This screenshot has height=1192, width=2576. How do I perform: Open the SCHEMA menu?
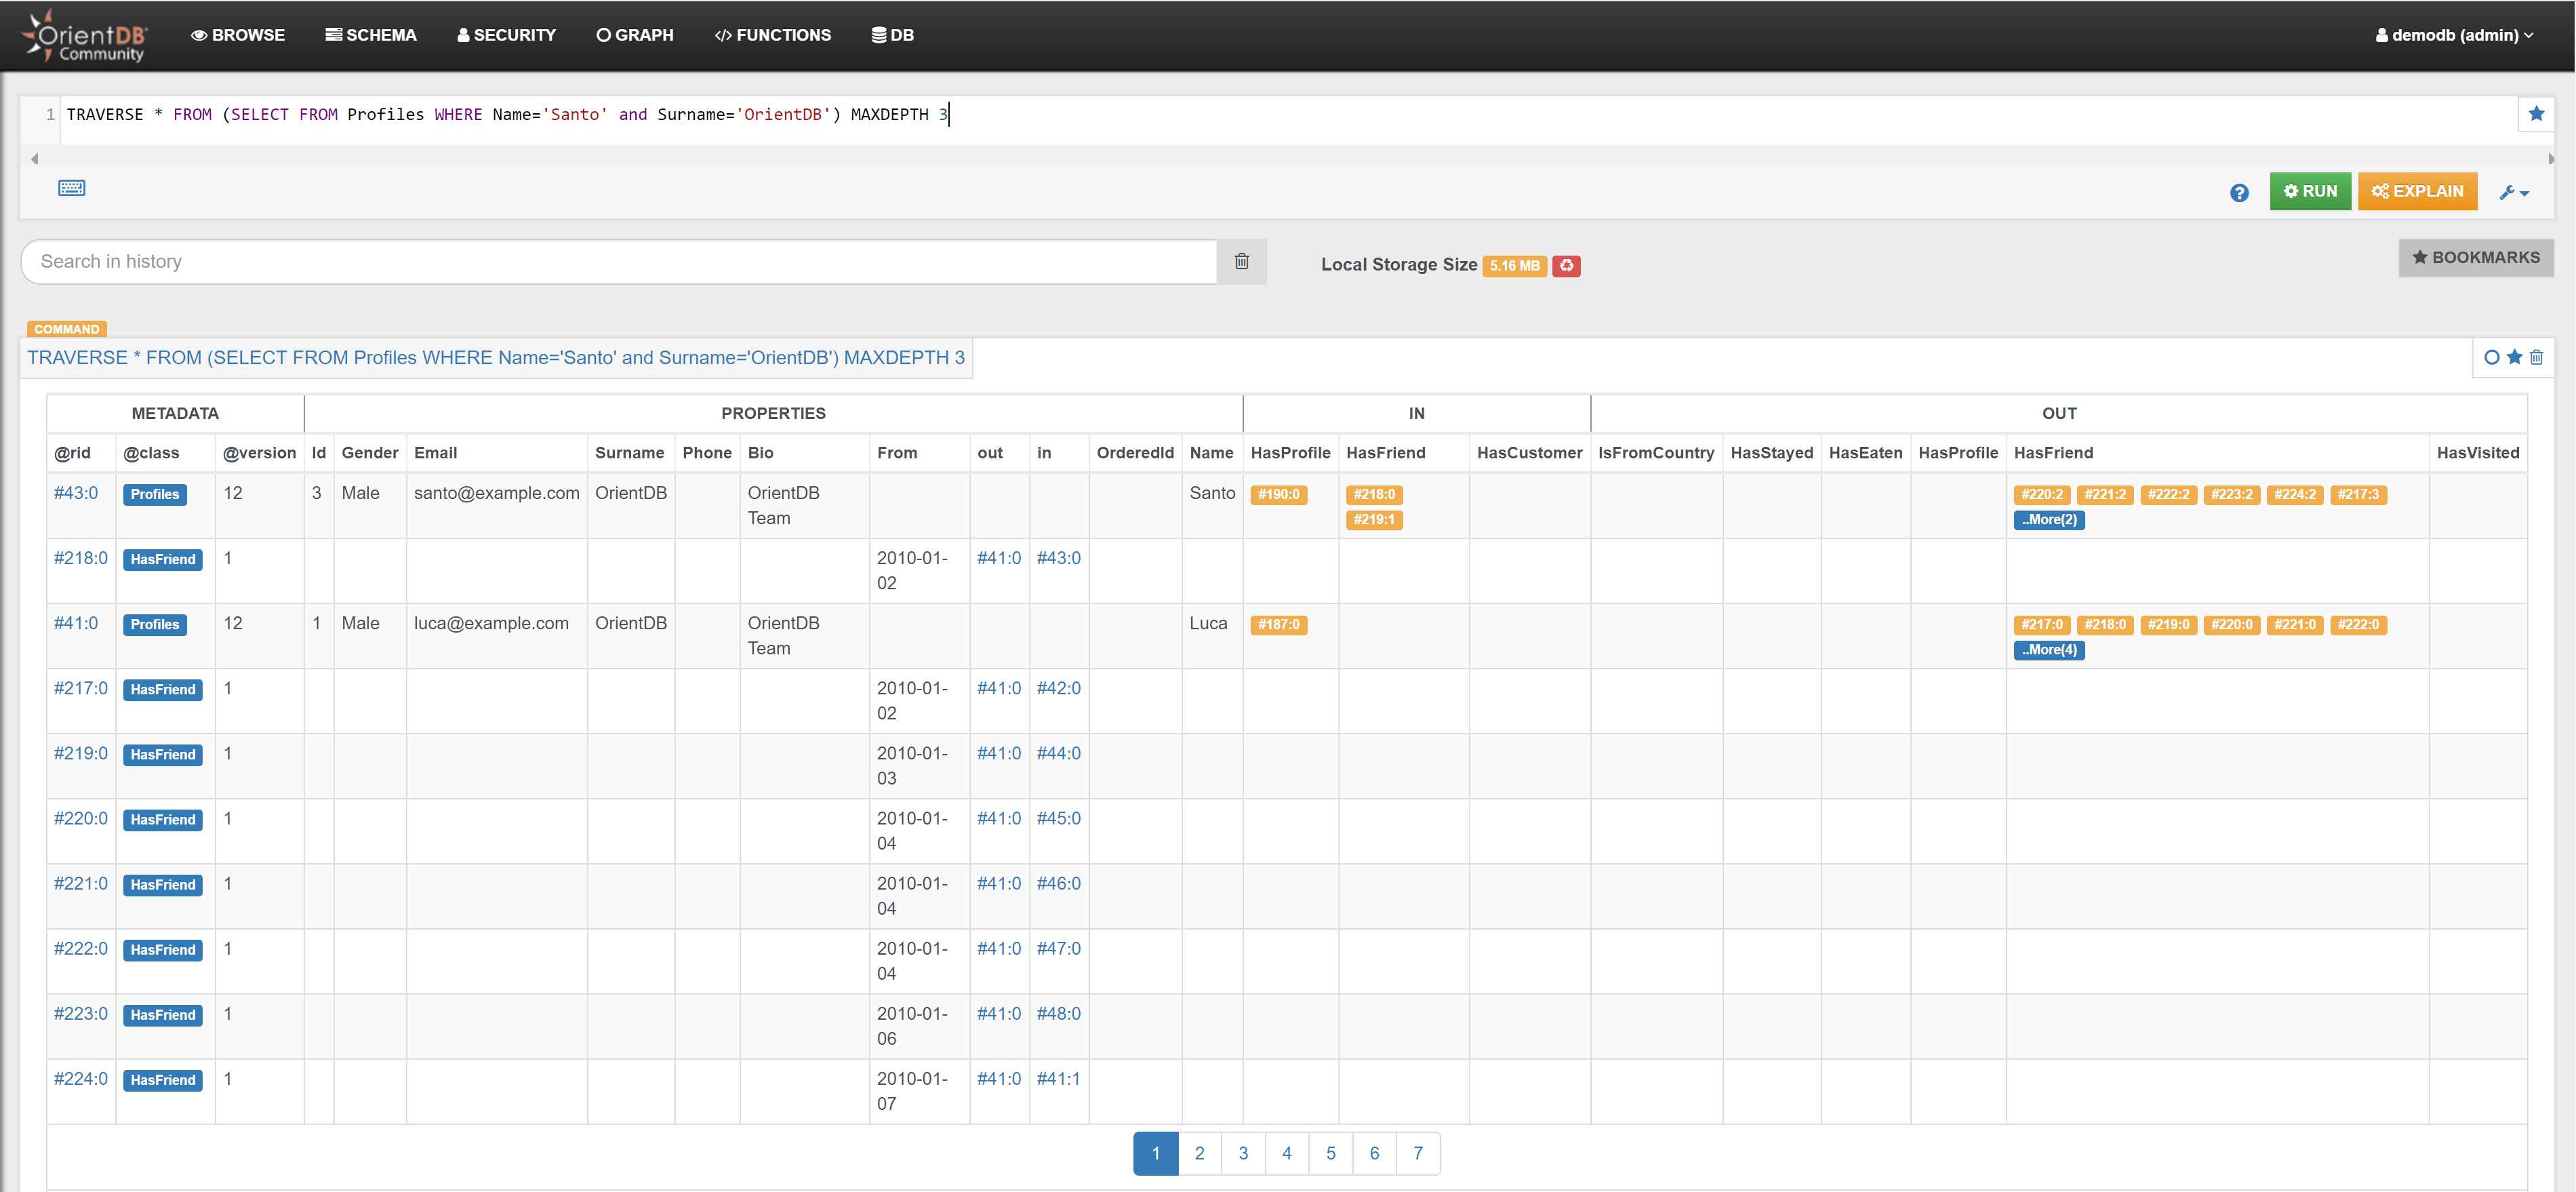pos(370,35)
